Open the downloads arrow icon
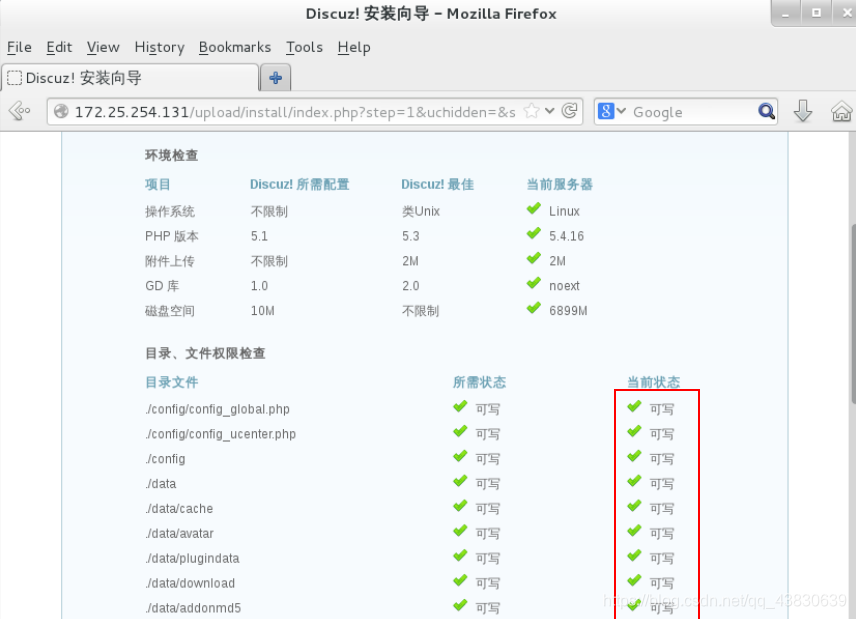 click(x=802, y=111)
